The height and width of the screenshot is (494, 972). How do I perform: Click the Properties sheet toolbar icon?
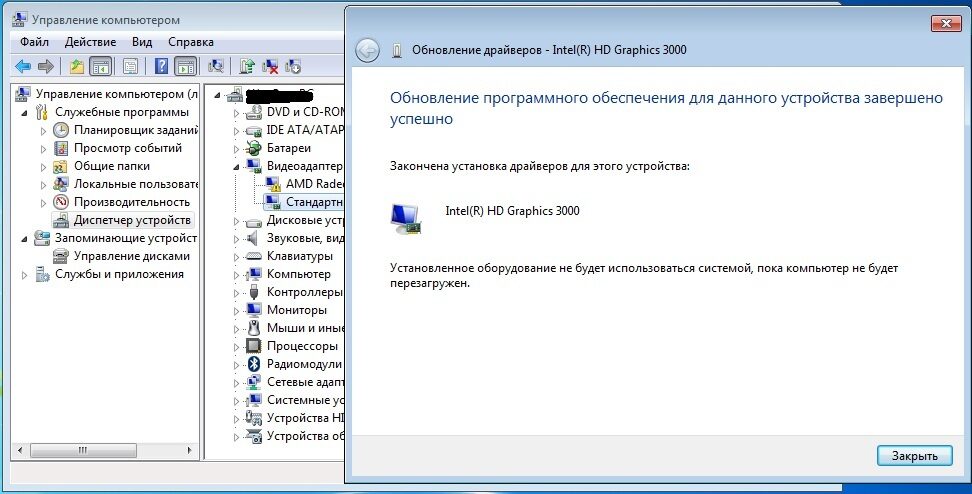click(x=130, y=67)
